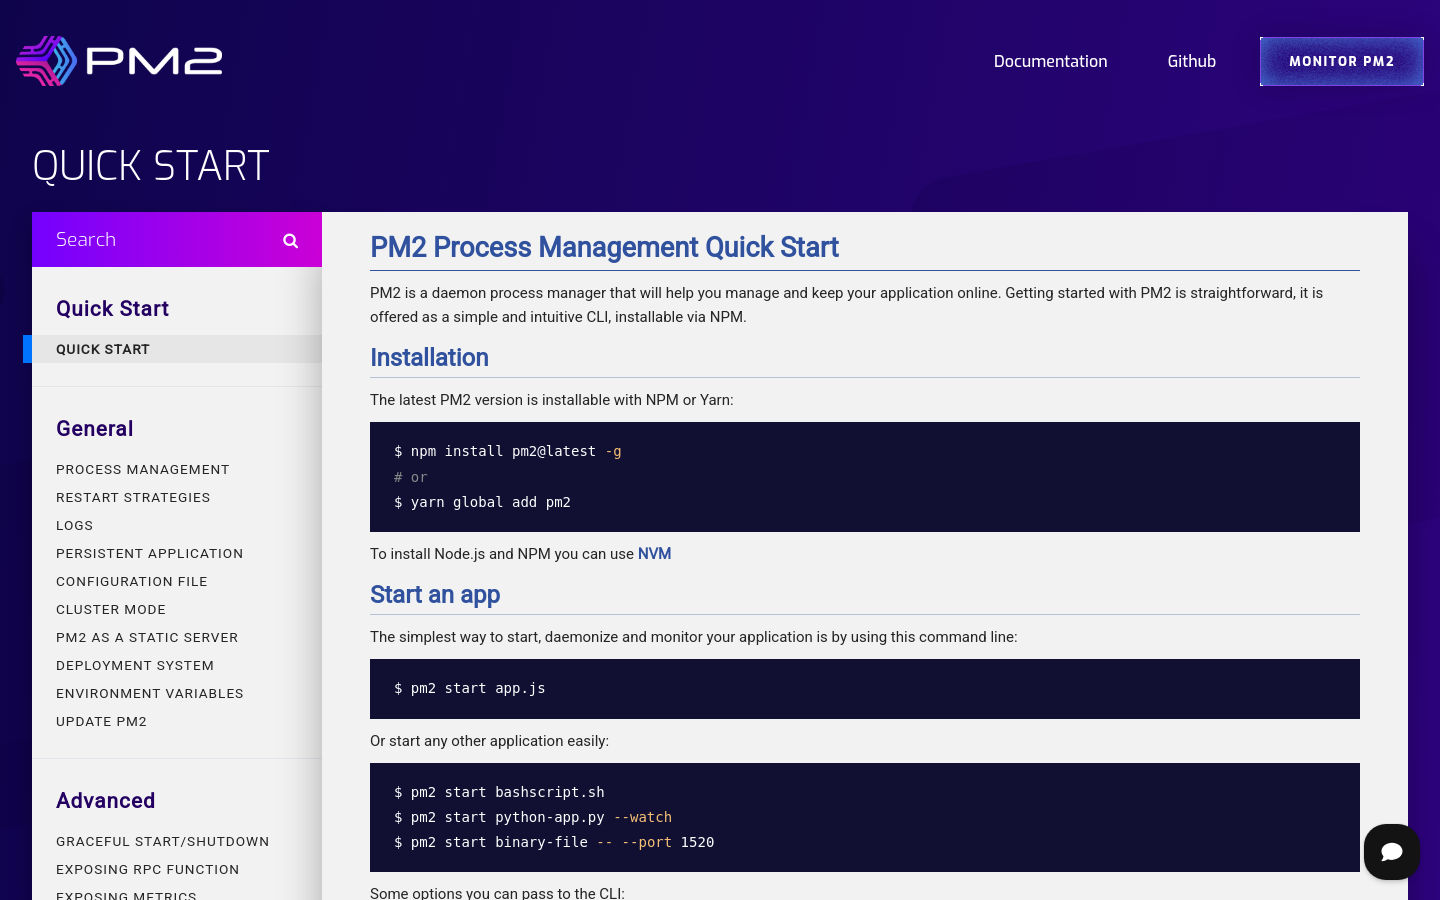
Task: Open the Process Management page
Action: [143, 469]
